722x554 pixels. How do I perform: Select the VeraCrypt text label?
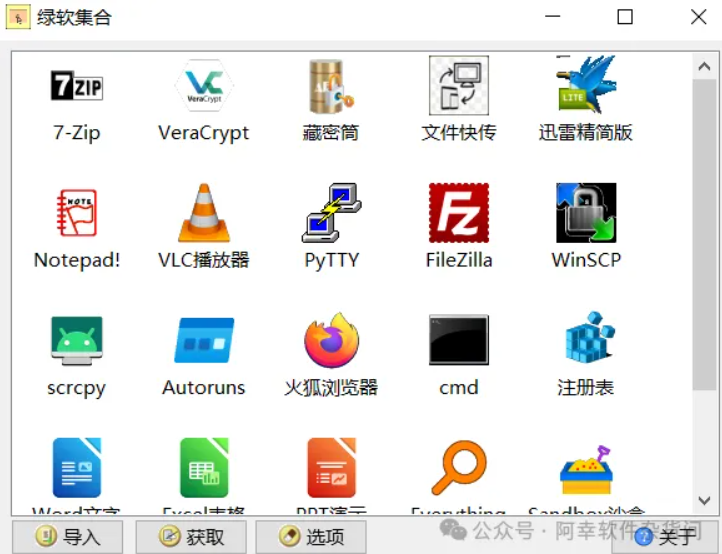coord(204,133)
